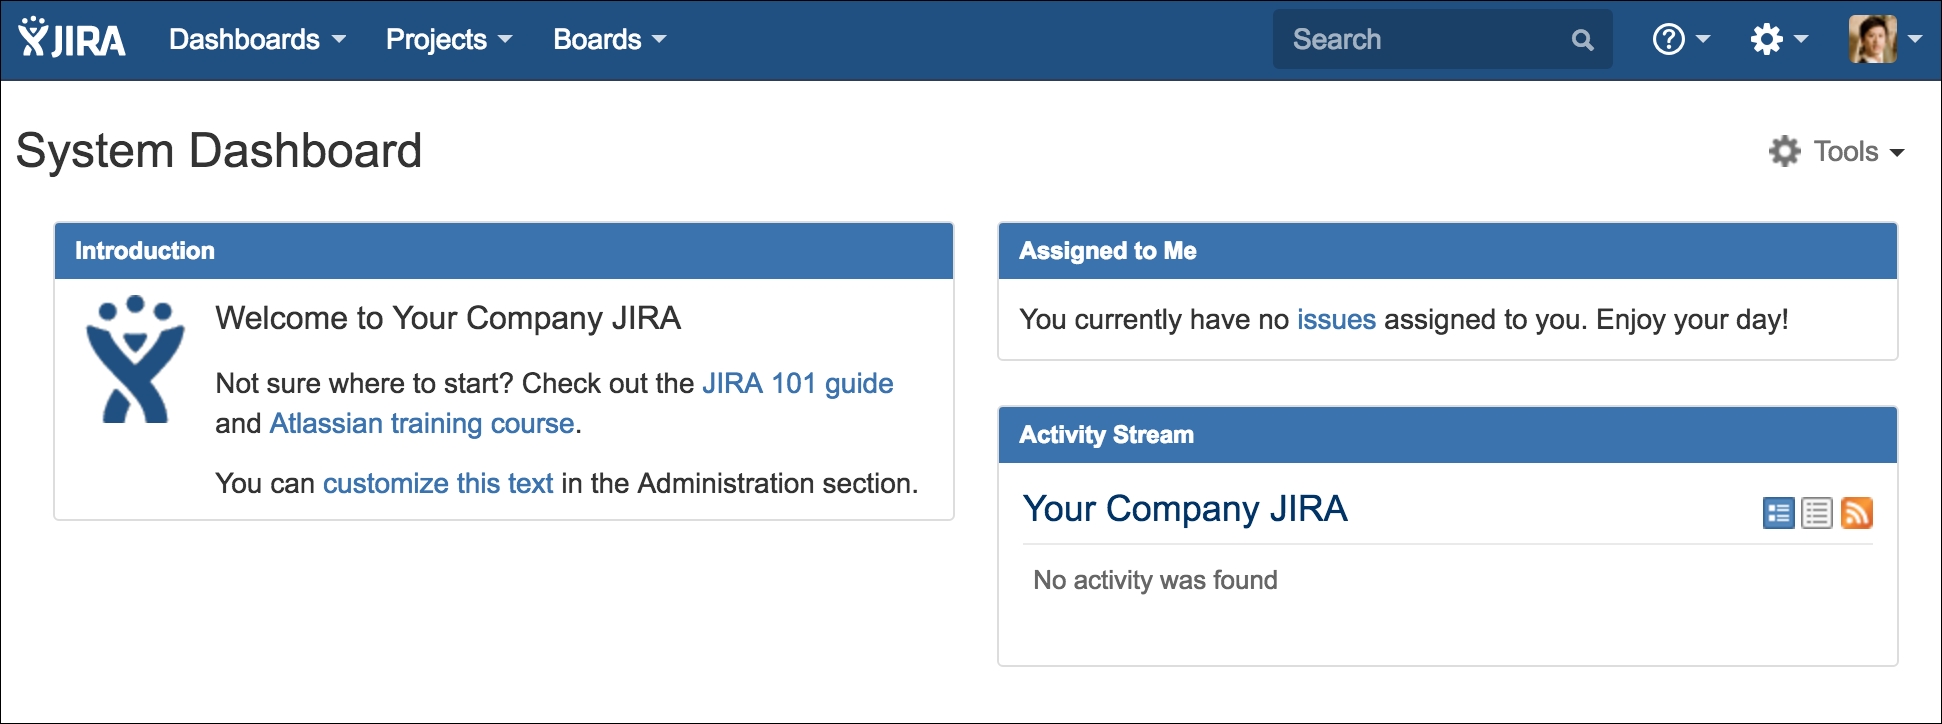
Task: Click the JIRA logo in header
Action: 72,39
